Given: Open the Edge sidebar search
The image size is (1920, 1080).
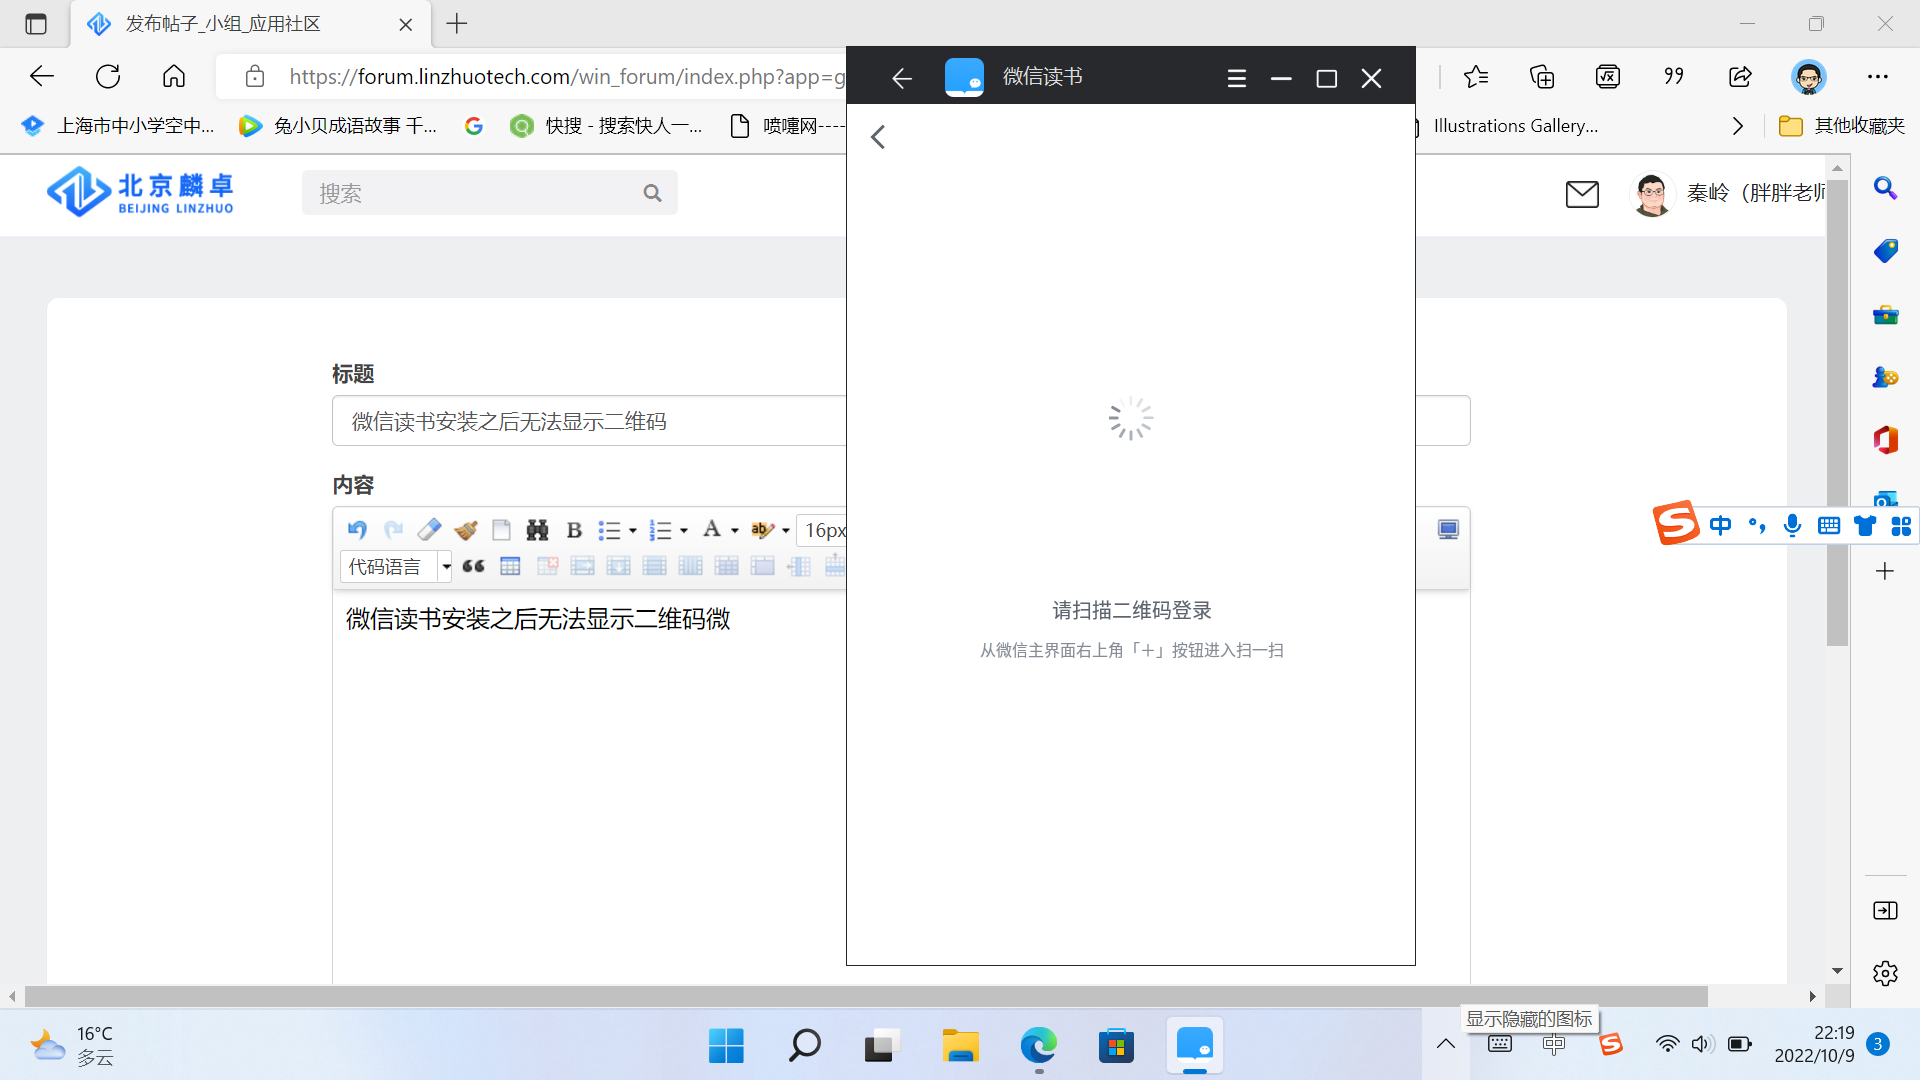Looking at the screenshot, I should pyautogui.click(x=1885, y=188).
